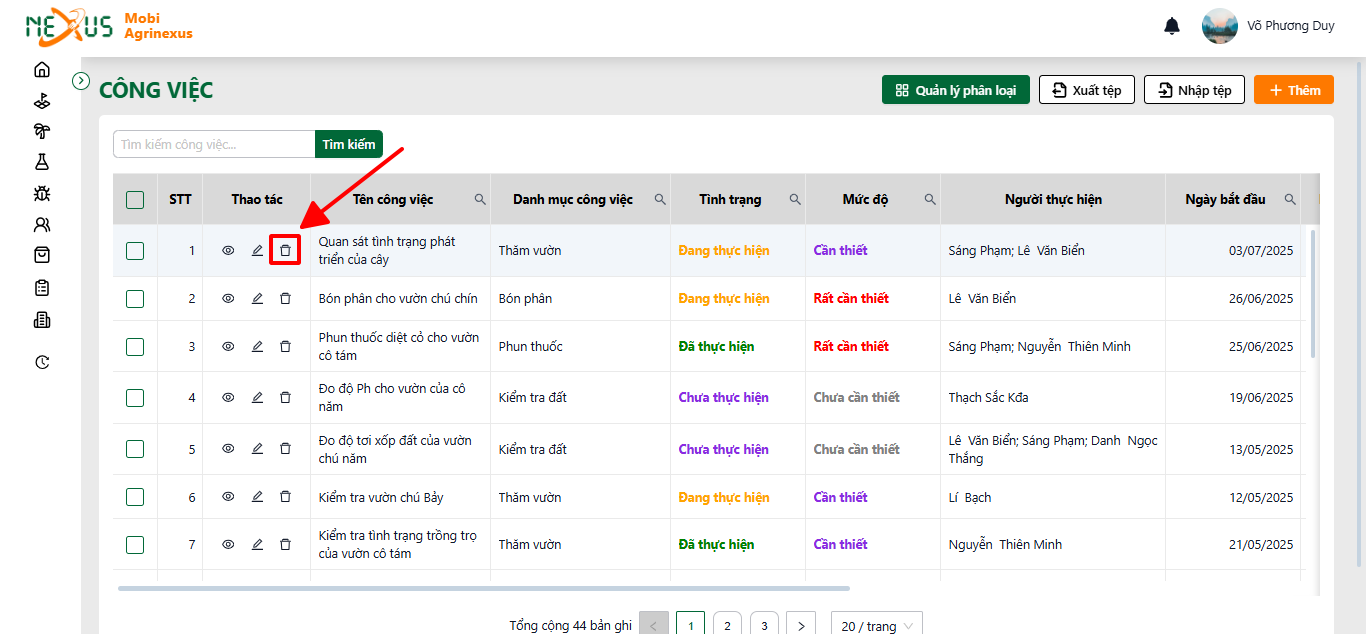Go to page 3 in pagination
The image size is (1366, 634).
click(764, 625)
